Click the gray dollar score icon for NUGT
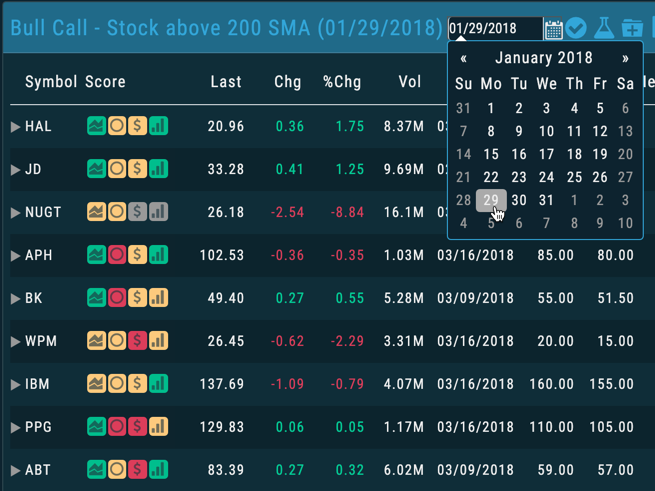This screenshot has width=655, height=491. (138, 213)
